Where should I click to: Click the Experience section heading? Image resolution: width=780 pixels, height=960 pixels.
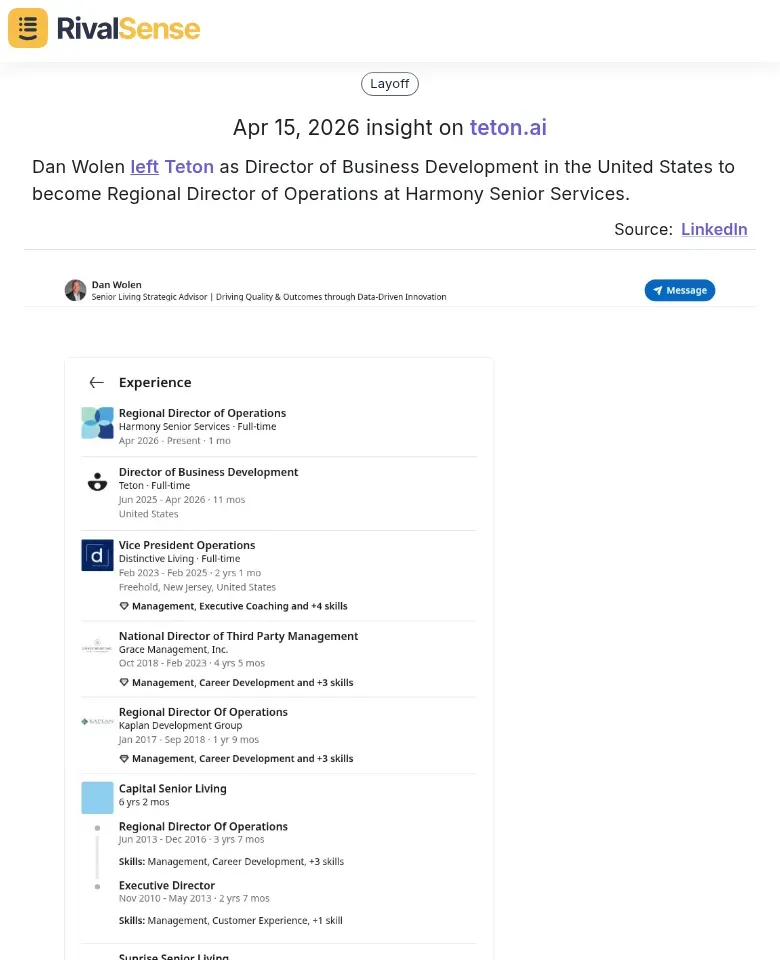(155, 382)
